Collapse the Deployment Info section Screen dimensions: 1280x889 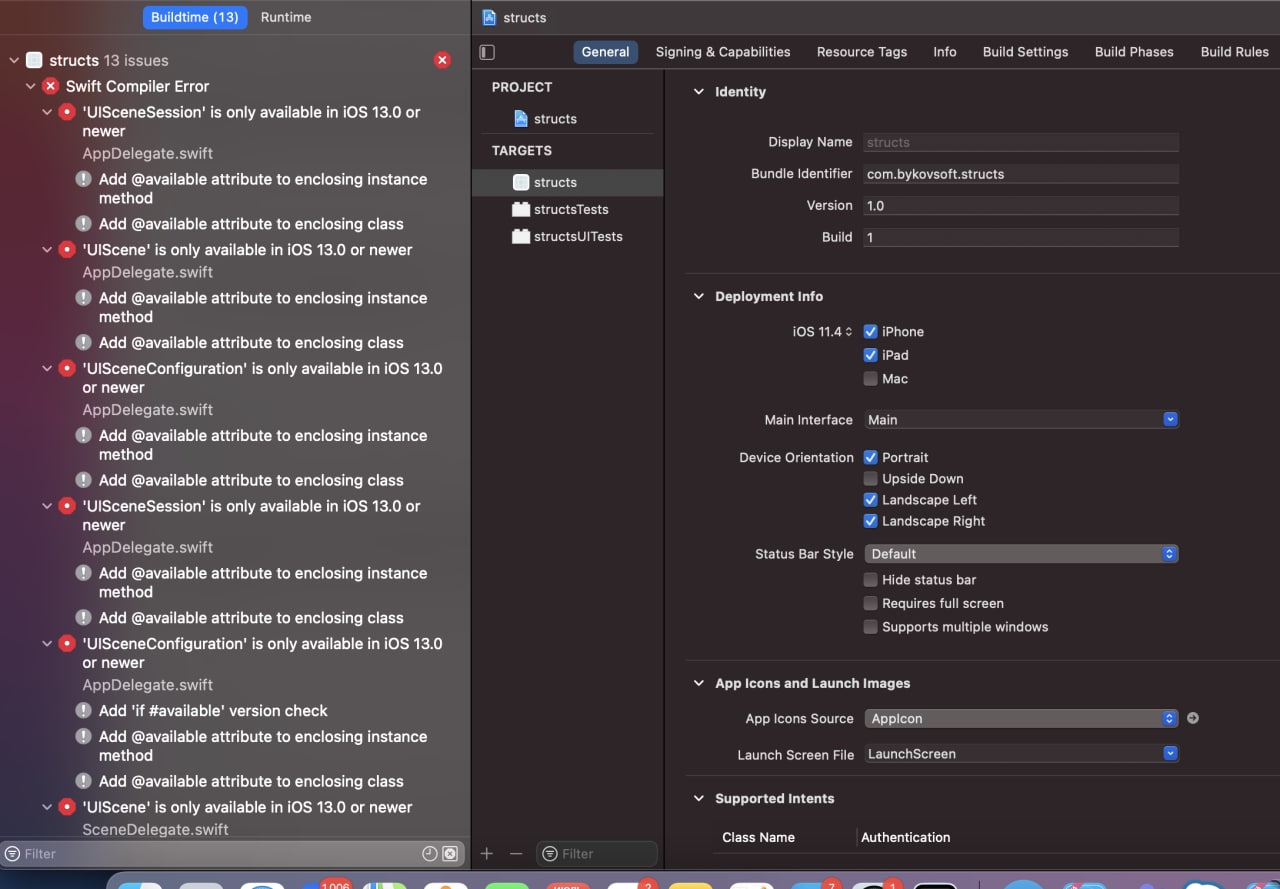click(x=699, y=296)
